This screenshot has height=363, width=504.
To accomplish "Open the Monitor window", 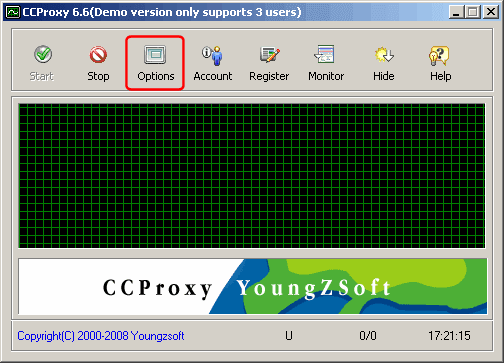I will [326, 63].
